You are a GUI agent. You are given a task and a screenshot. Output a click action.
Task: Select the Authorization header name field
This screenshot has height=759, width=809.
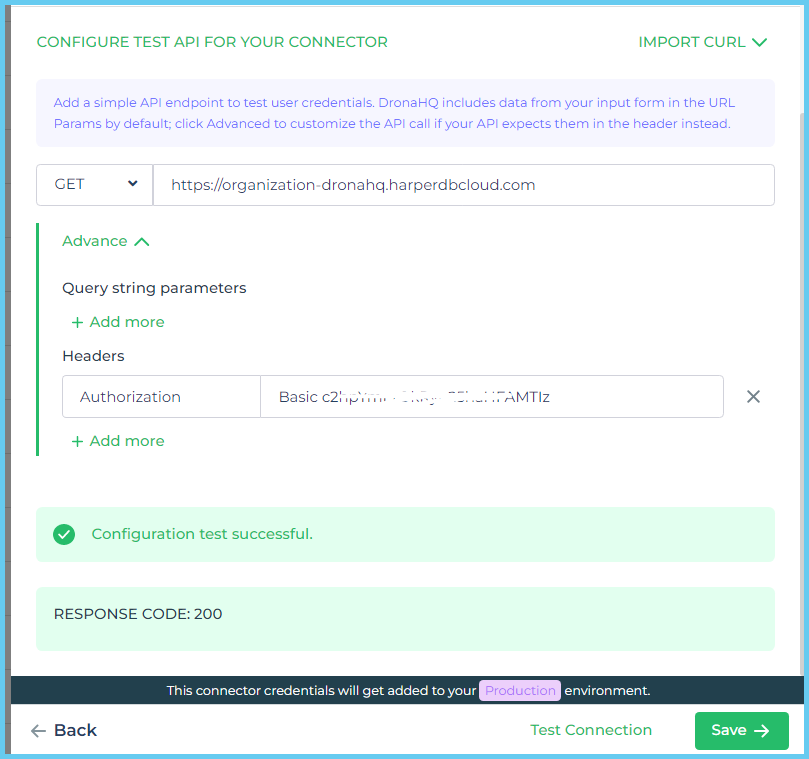(x=160, y=396)
